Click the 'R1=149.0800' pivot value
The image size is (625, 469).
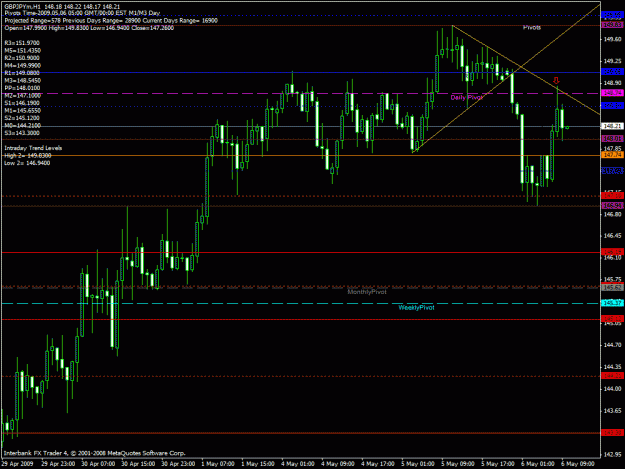[22, 73]
